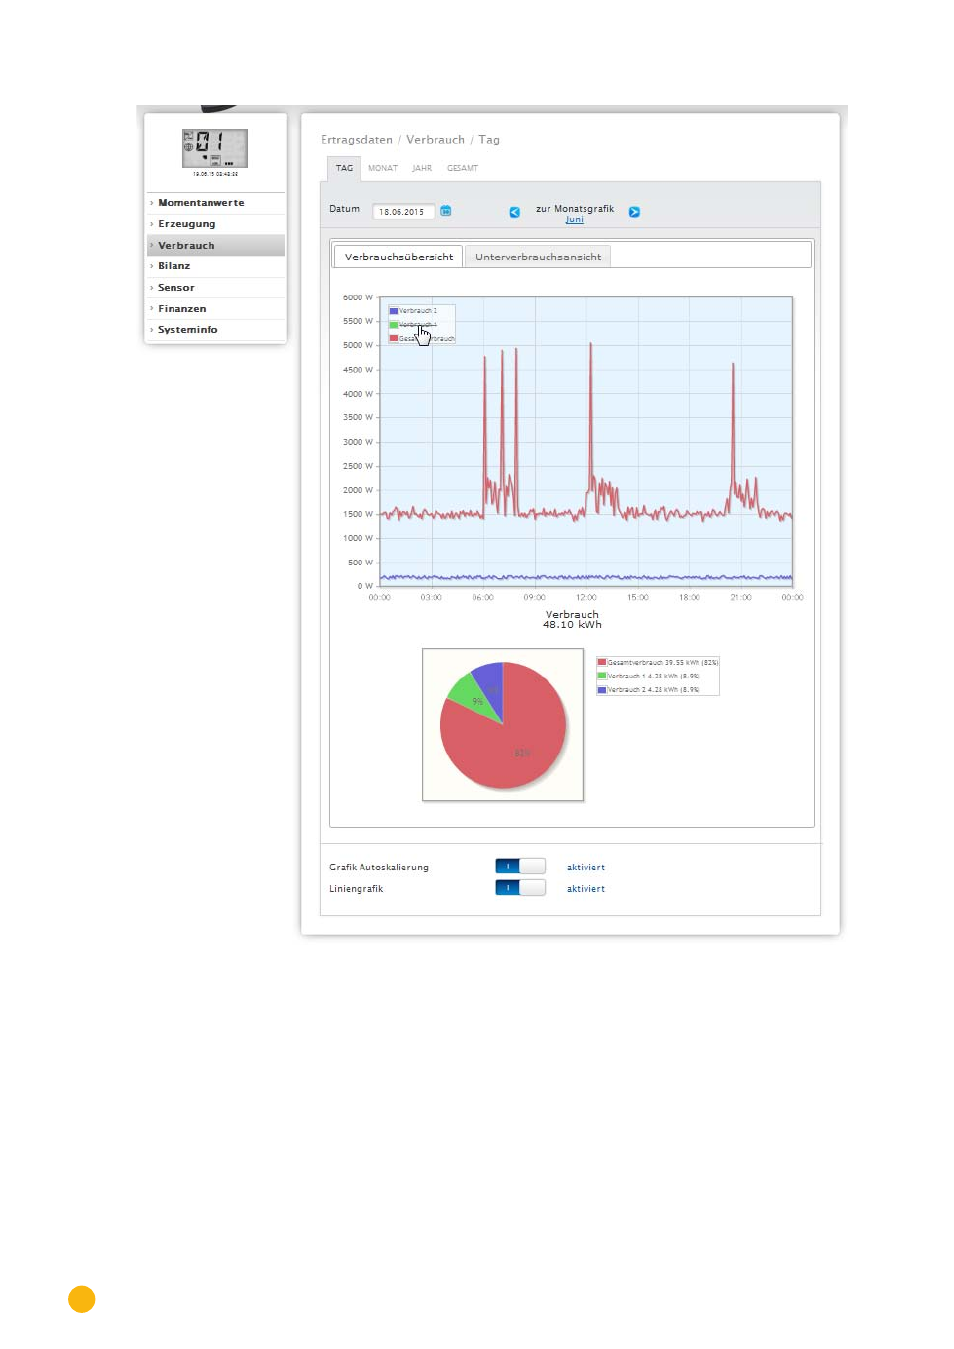Image resolution: width=954 pixels, height=1349 pixels.
Task: Expand the Momentanwerte menu entry
Action: tap(216, 203)
